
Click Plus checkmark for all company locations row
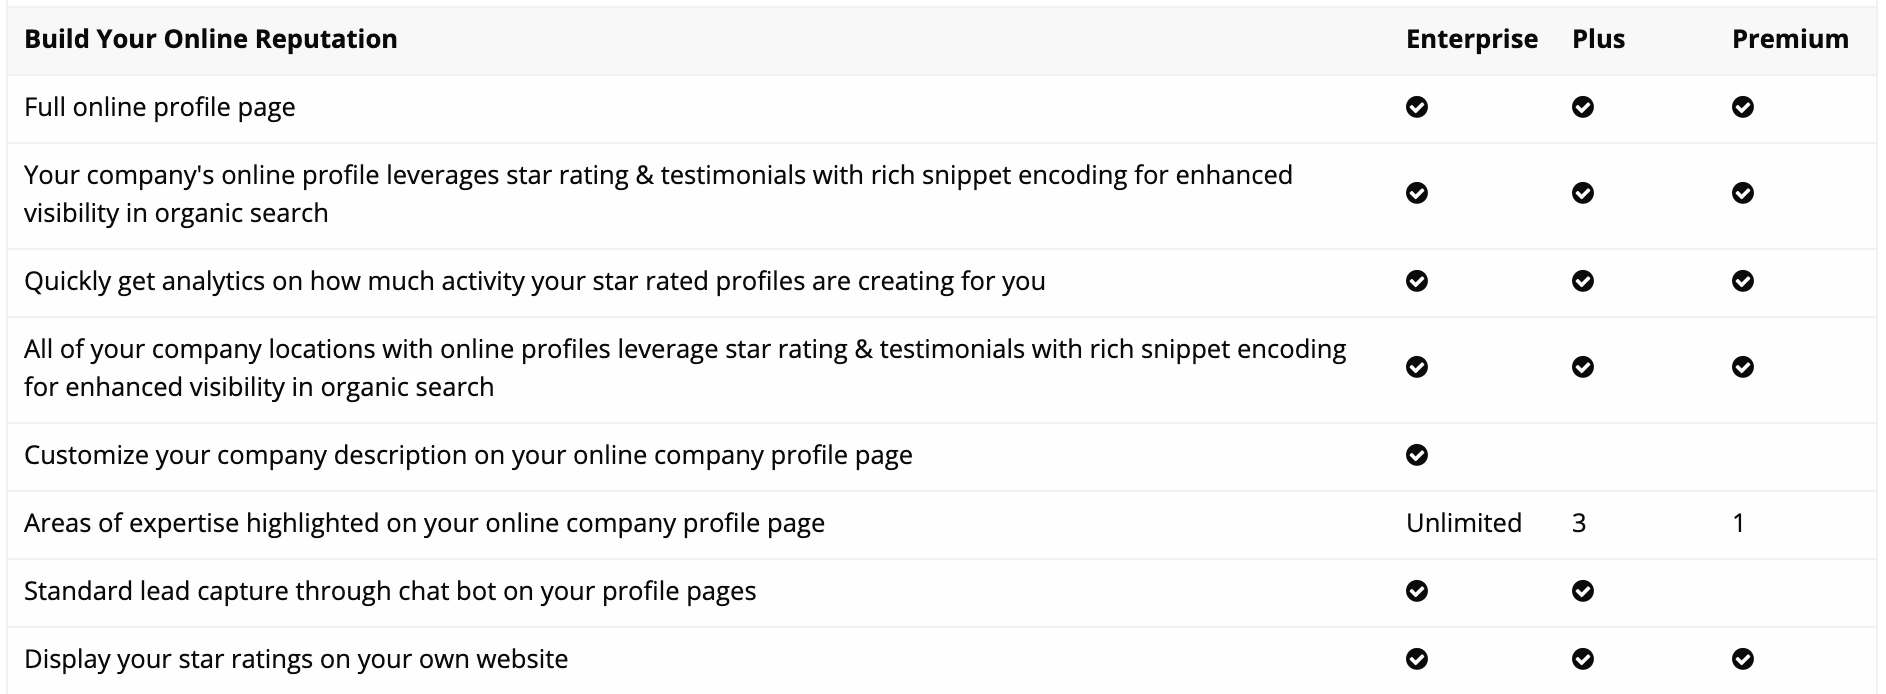pyautogui.click(x=1583, y=367)
